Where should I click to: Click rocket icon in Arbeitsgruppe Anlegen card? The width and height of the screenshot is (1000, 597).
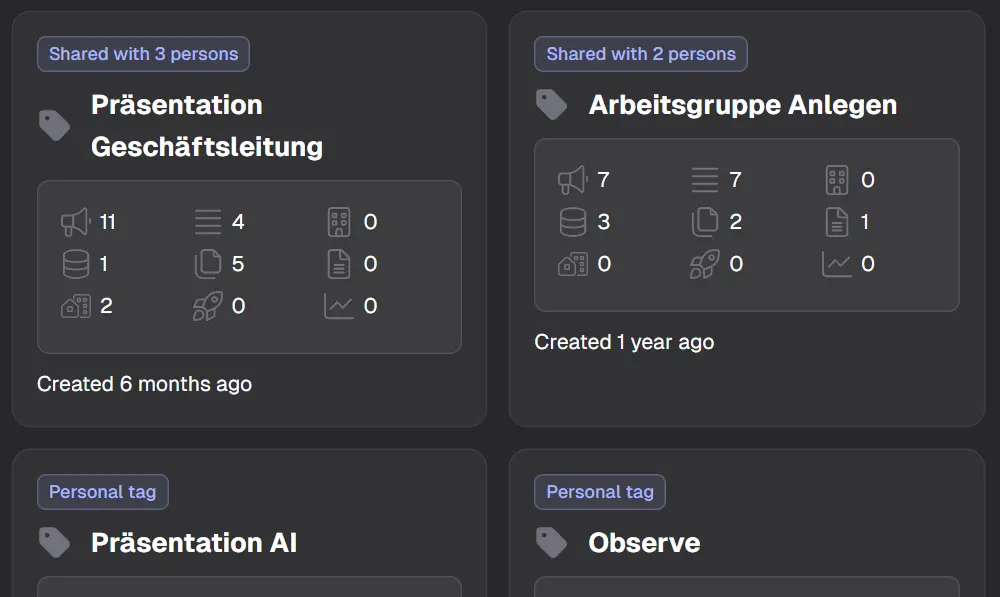[705, 264]
